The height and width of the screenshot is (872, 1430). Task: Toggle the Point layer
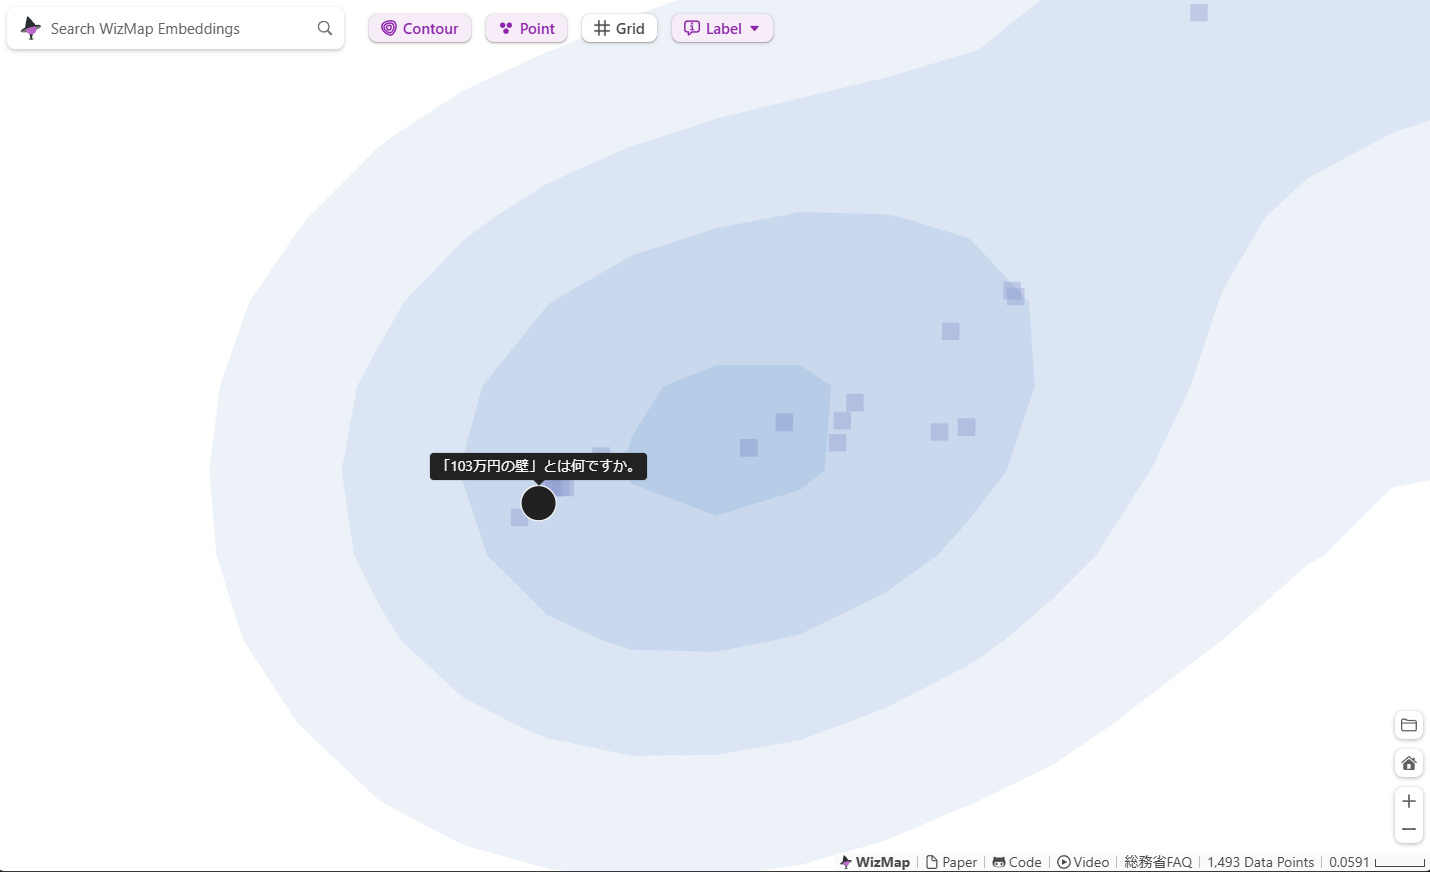pos(527,28)
